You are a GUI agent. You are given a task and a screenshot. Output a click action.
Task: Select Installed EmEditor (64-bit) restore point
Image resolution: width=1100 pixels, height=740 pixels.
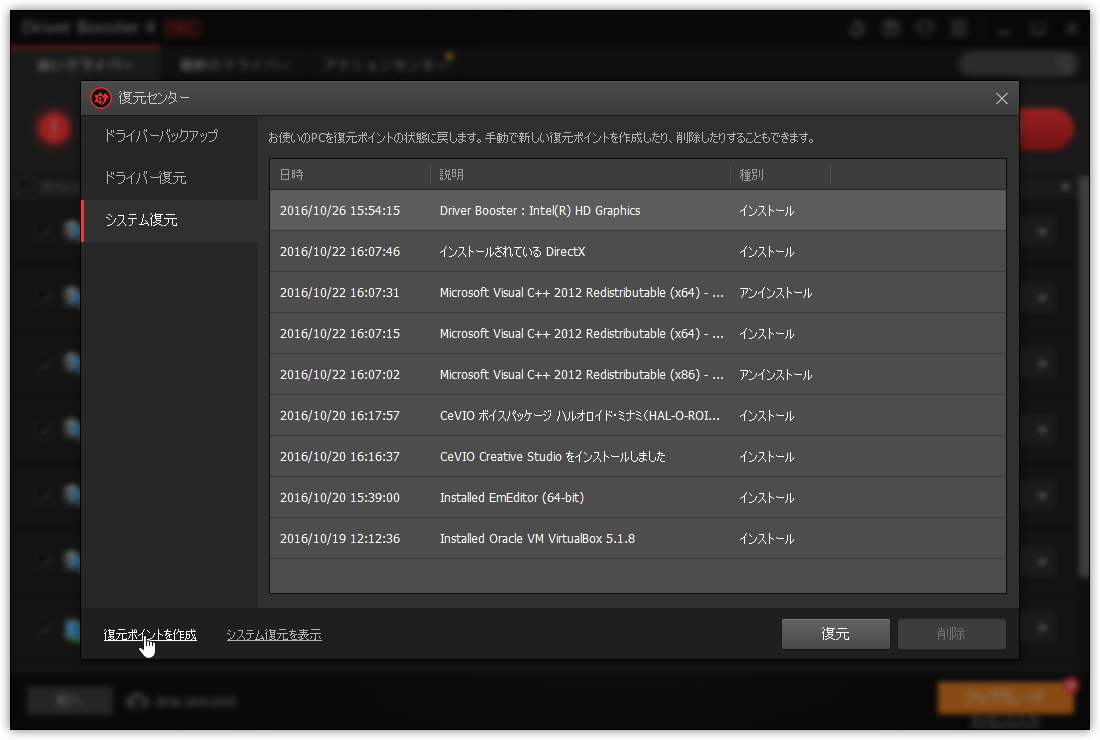point(638,498)
